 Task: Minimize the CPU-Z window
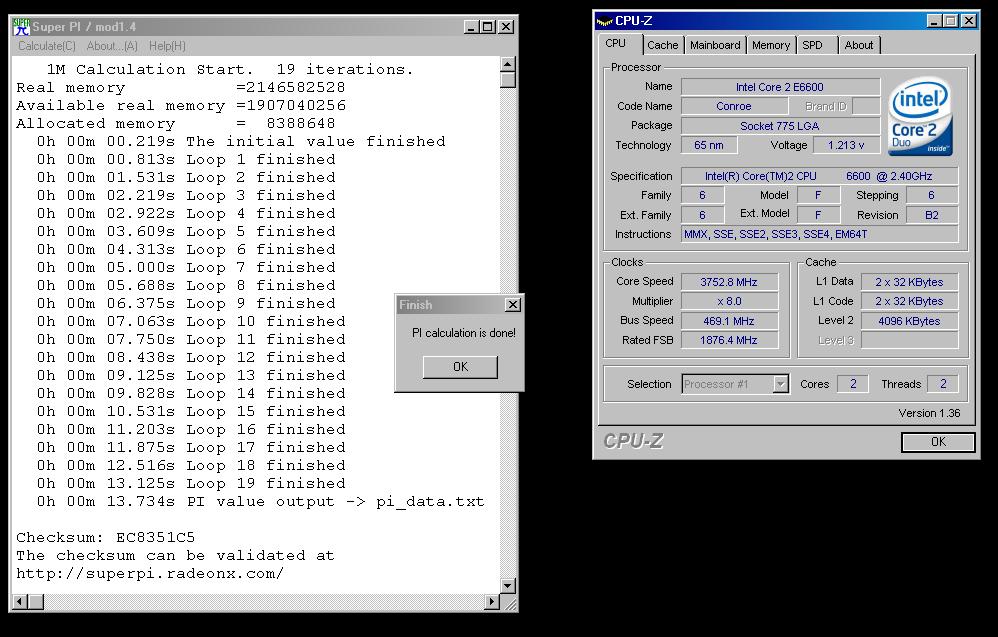(934, 21)
